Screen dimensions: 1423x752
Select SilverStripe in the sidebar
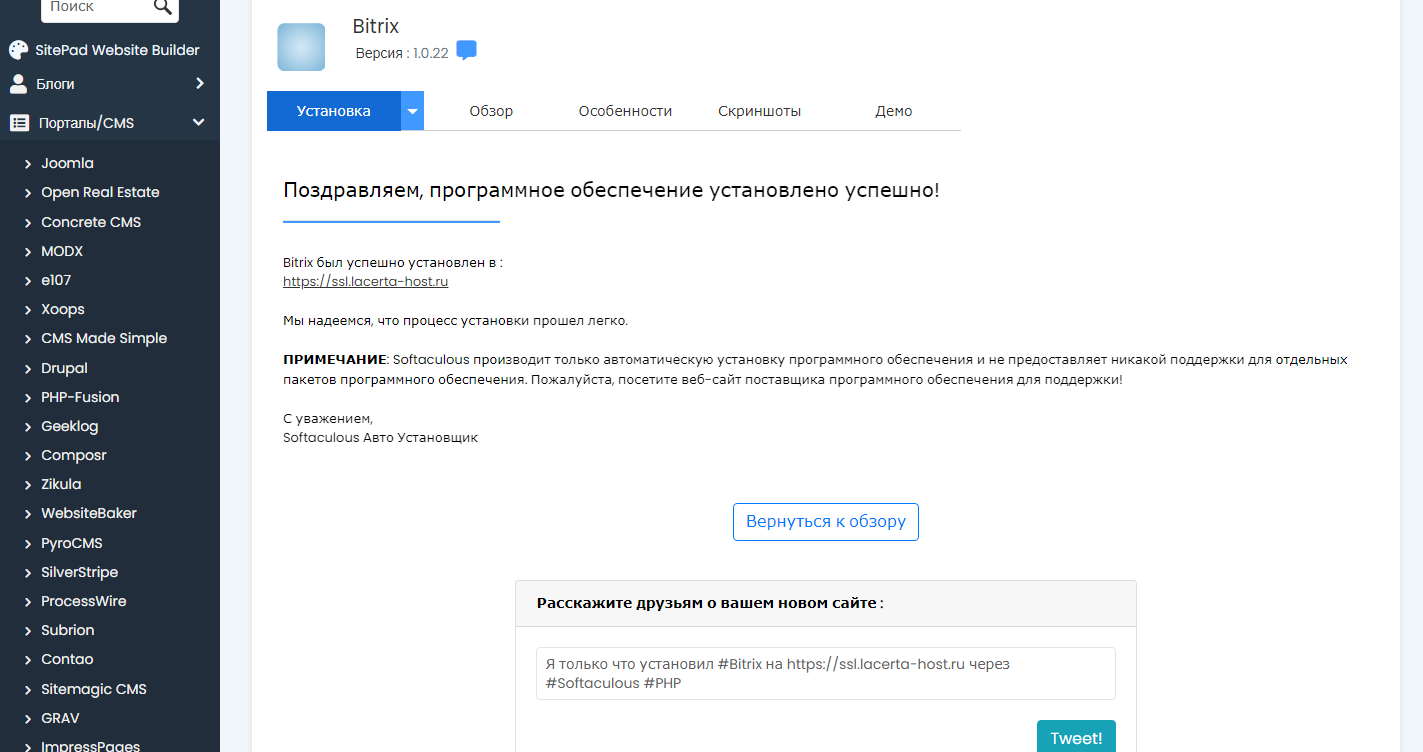(x=80, y=572)
